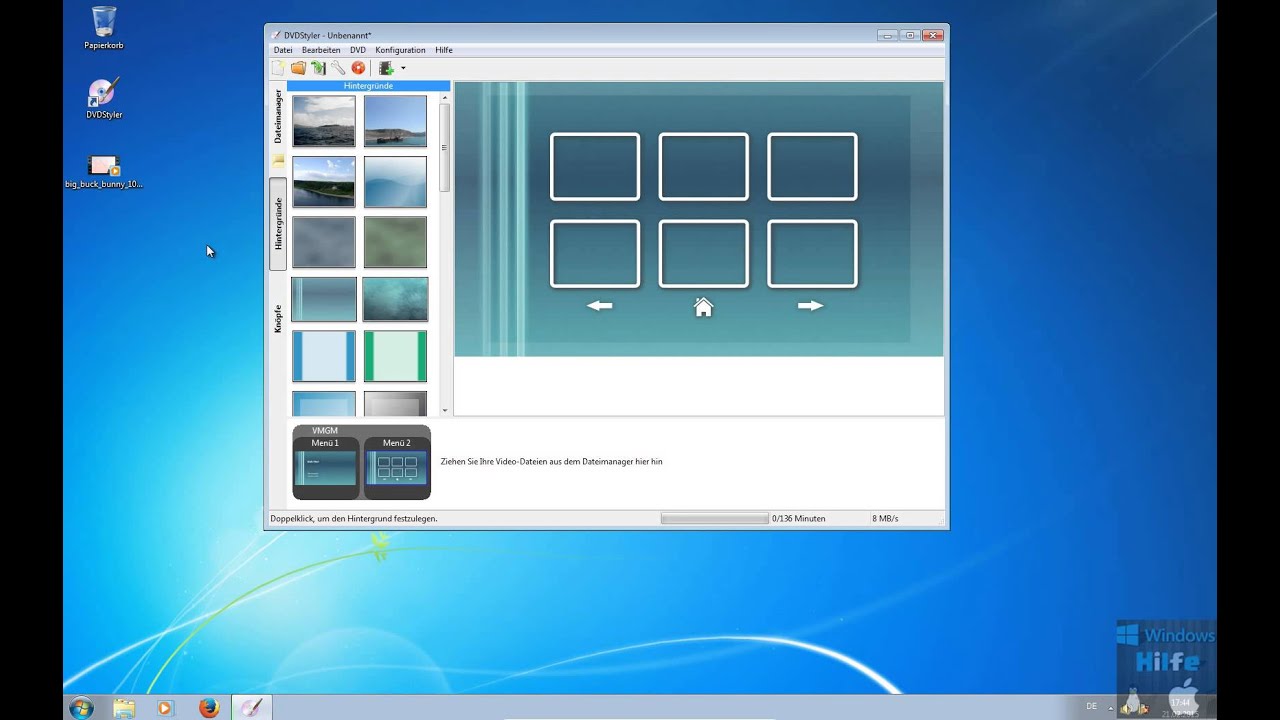This screenshot has width=1280, height=720.
Task: Select the DVDStyler desktop shortcut
Action: point(104,99)
